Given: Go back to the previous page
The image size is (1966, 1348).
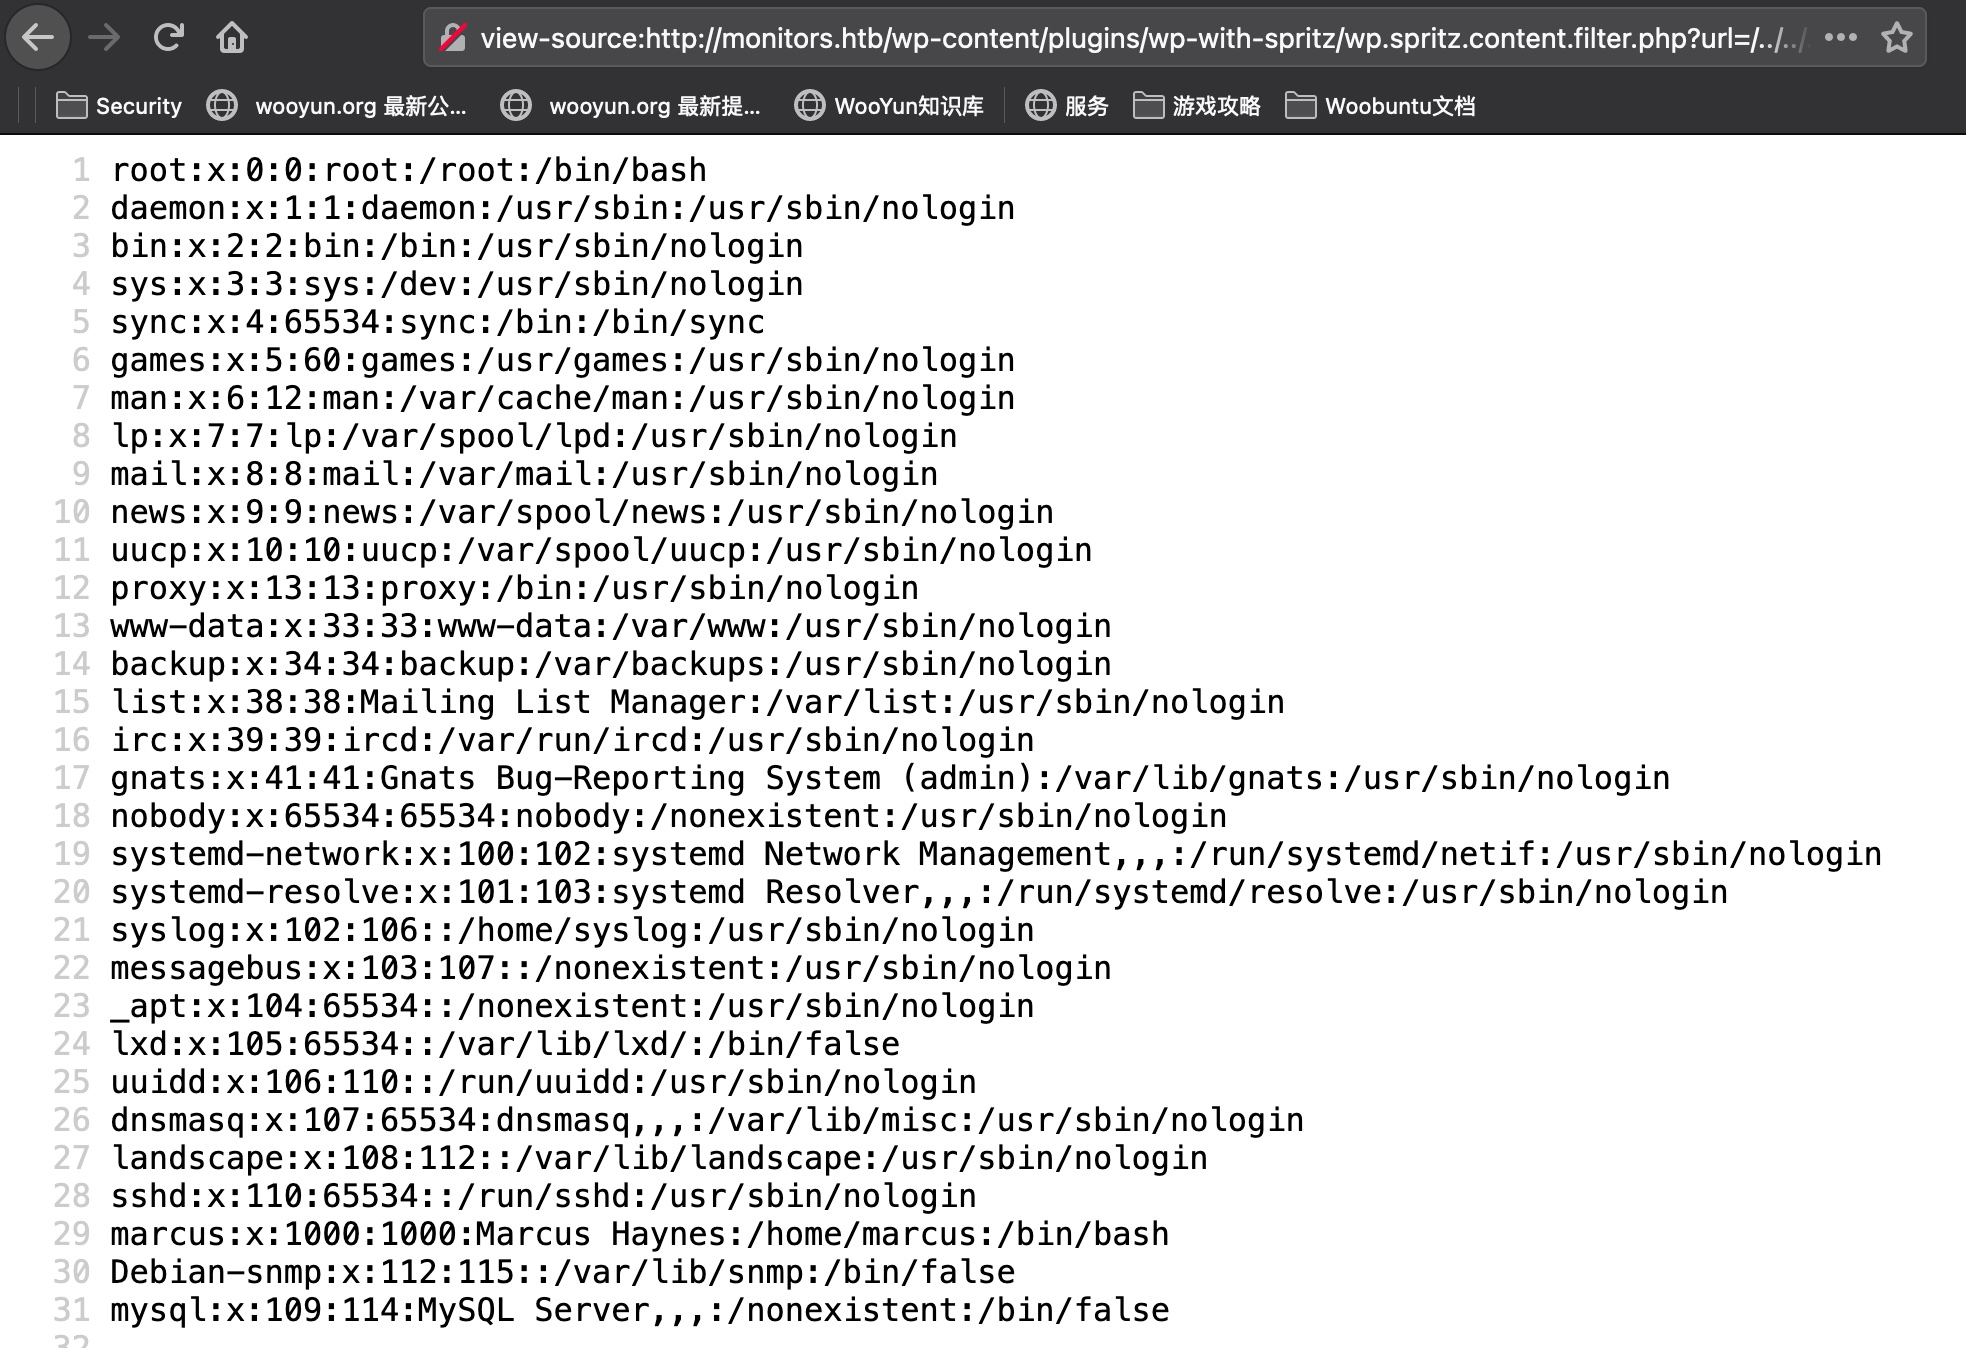Looking at the screenshot, I should coord(38,38).
